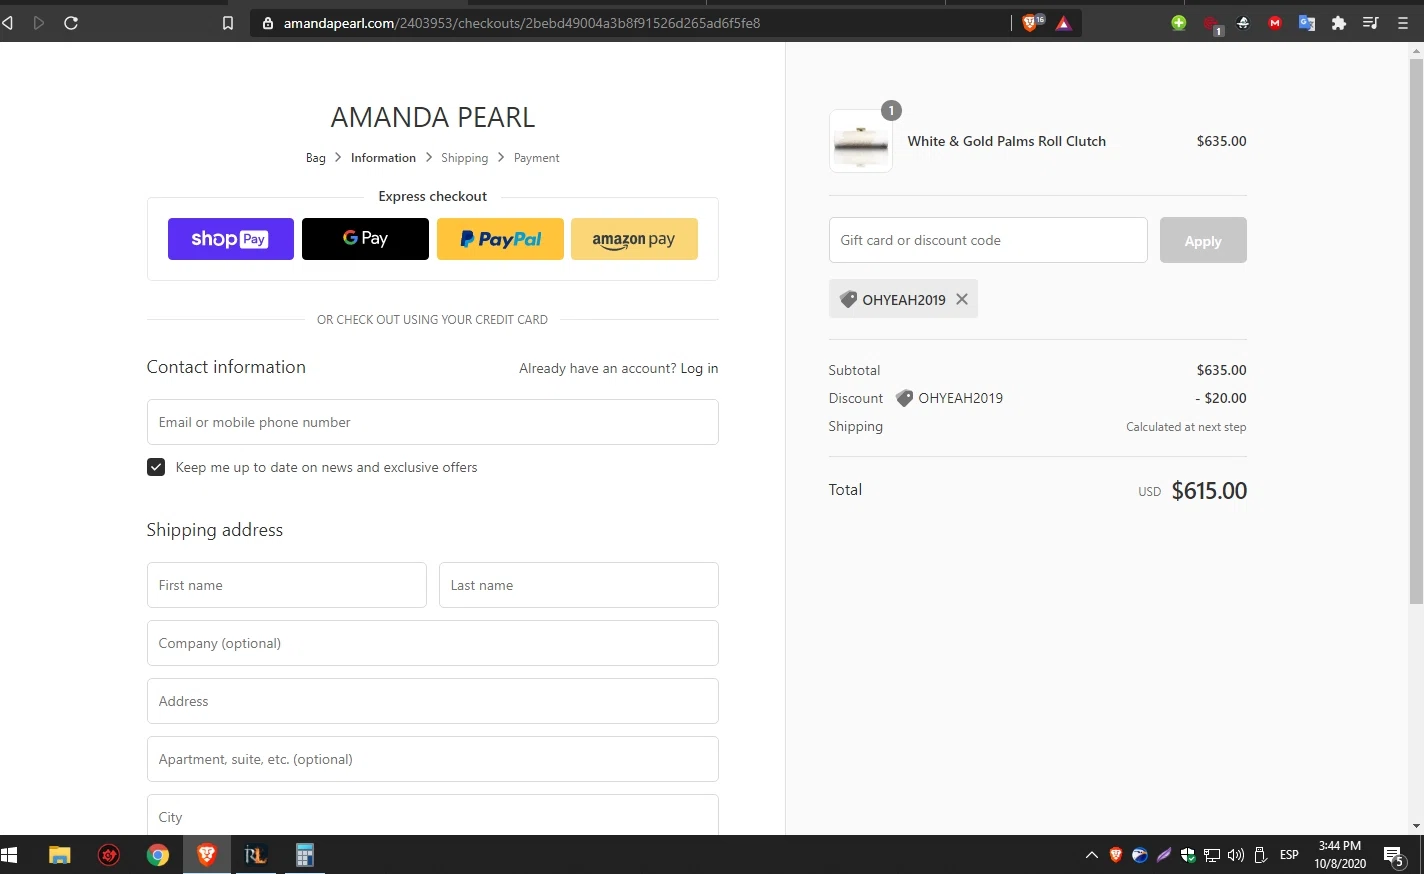Click the browser back arrow
Screen dimensions: 1424x874
tap(8, 22)
